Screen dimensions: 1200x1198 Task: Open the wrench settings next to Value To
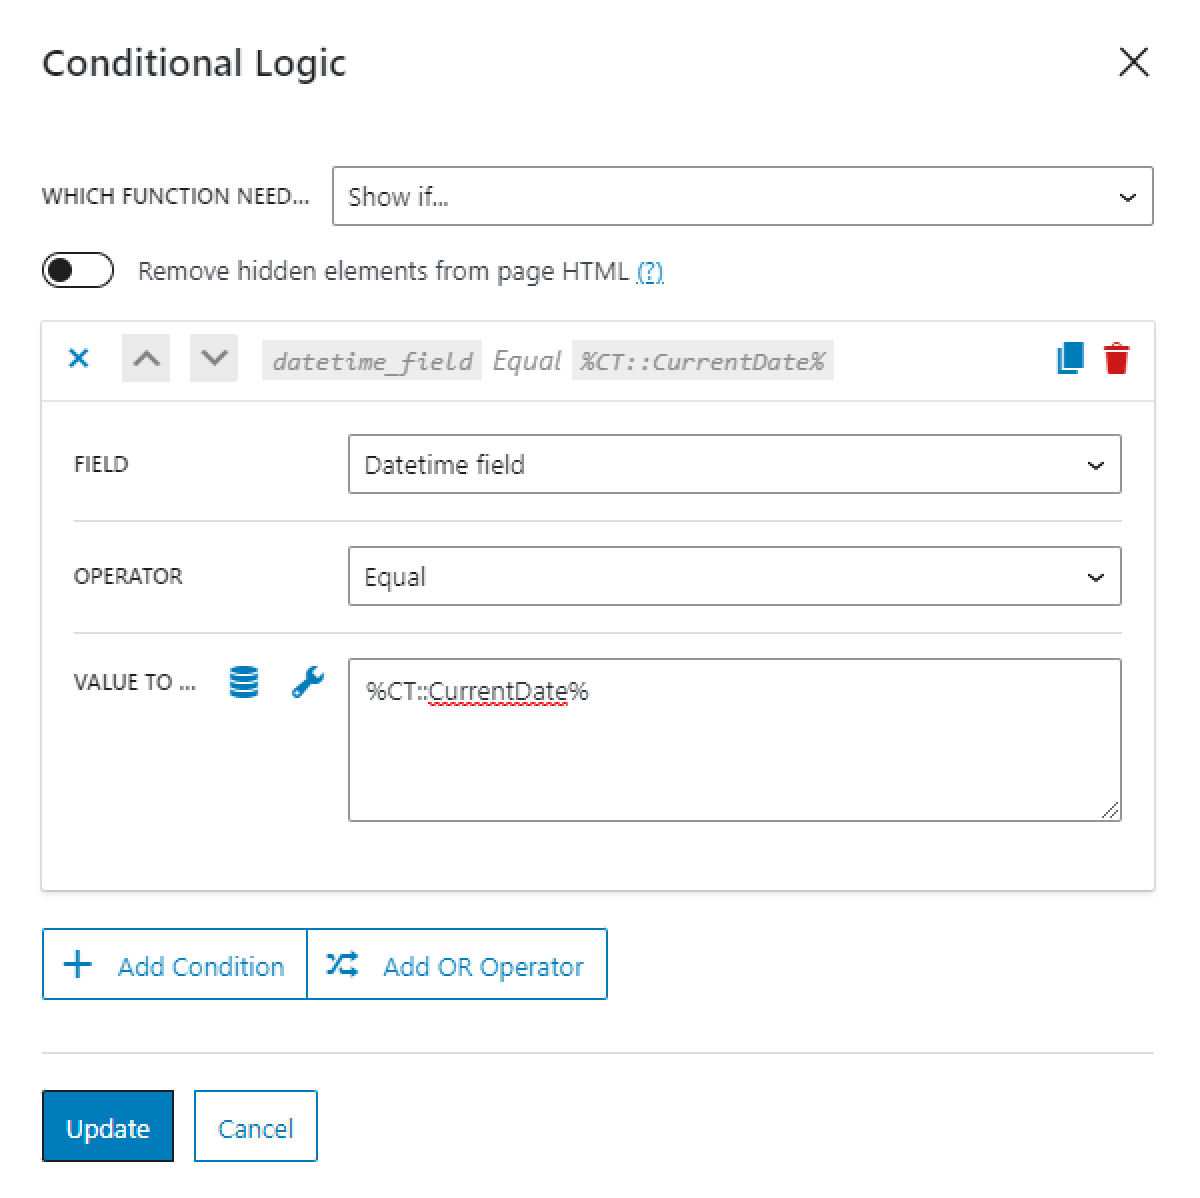click(308, 682)
